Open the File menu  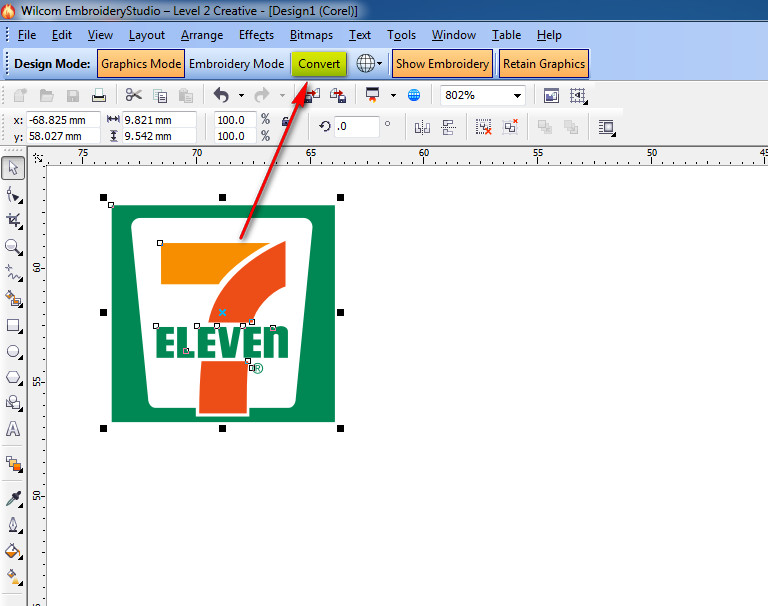point(26,35)
